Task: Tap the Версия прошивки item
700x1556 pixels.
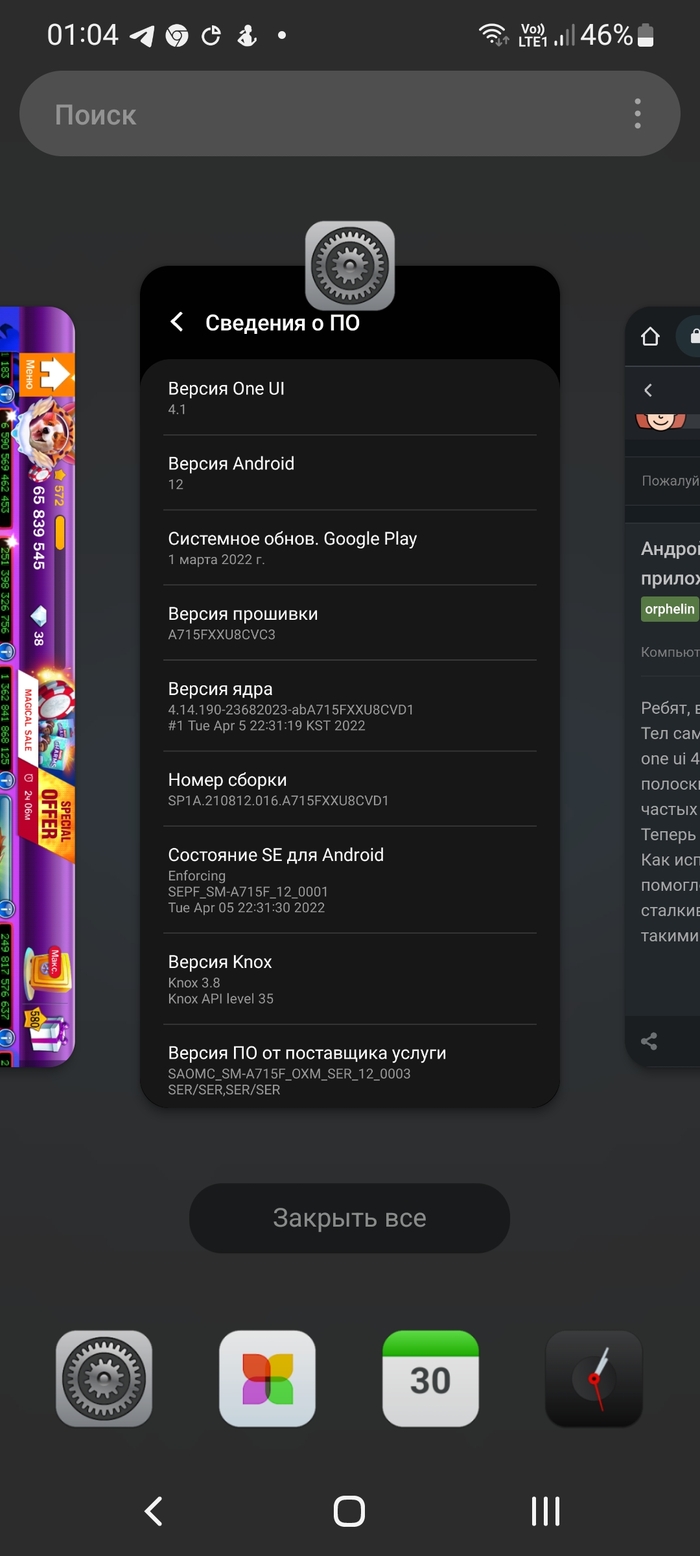Action: point(350,623)
